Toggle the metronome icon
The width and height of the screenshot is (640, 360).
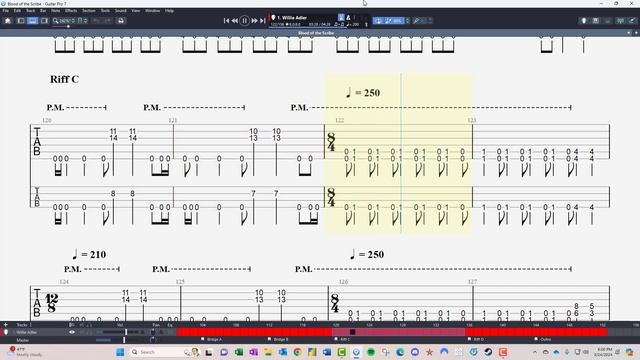pos(348,18)
